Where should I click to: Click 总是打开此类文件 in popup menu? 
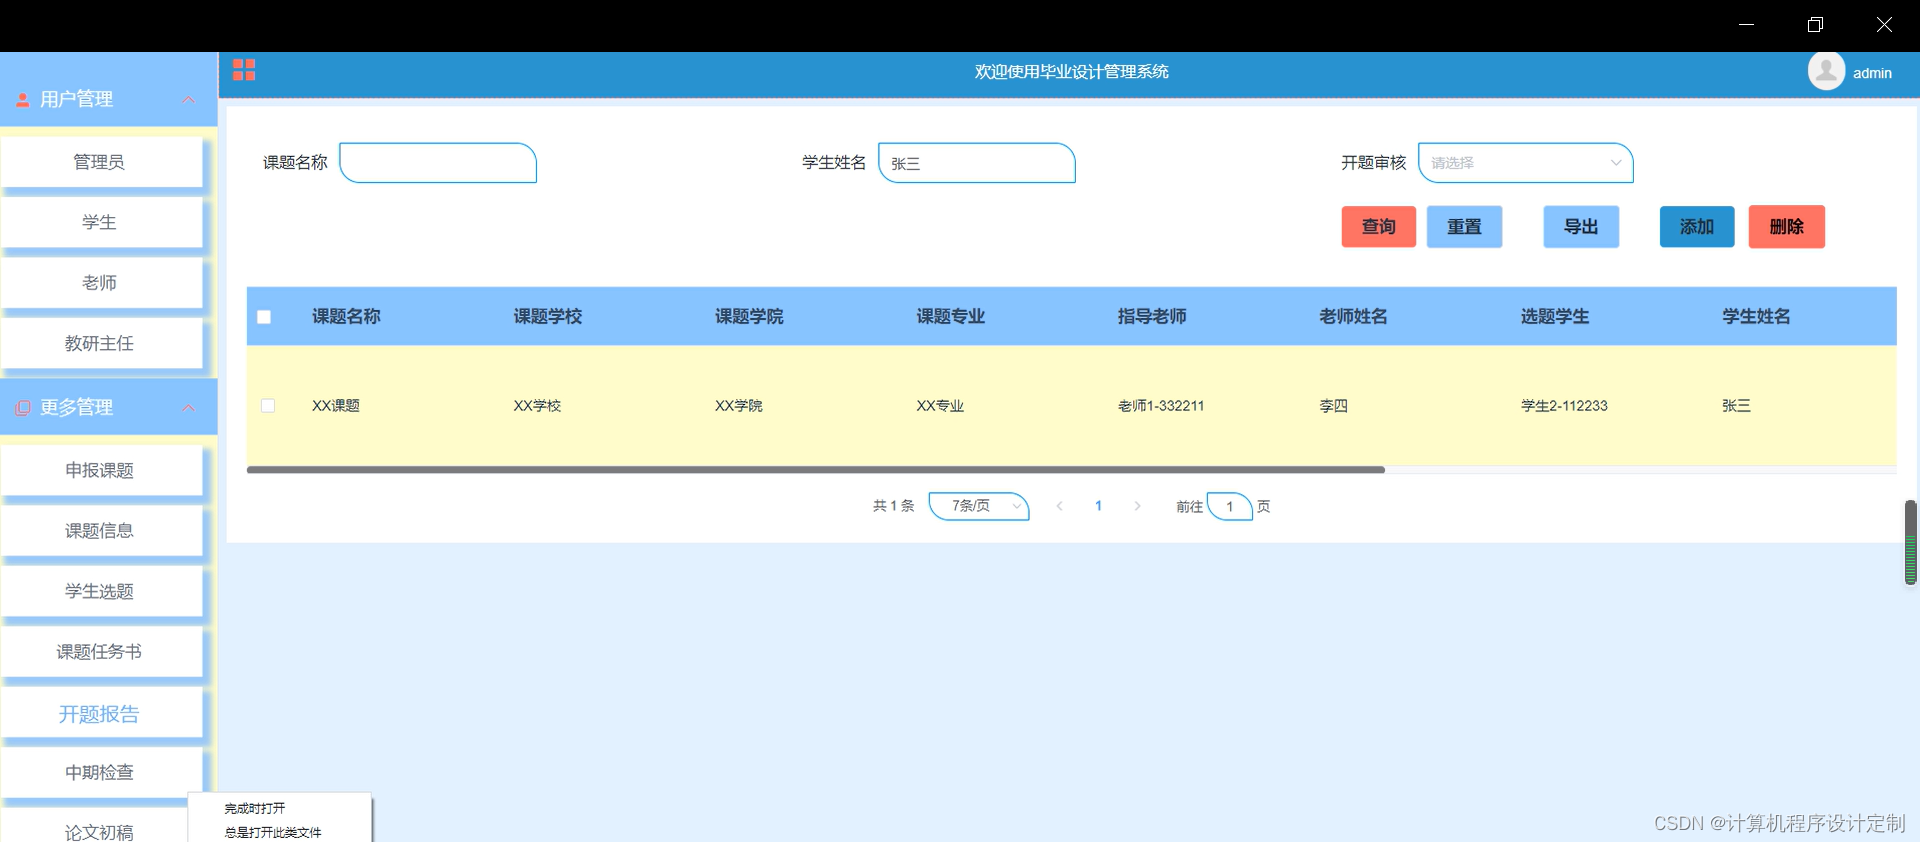(273, 832)
